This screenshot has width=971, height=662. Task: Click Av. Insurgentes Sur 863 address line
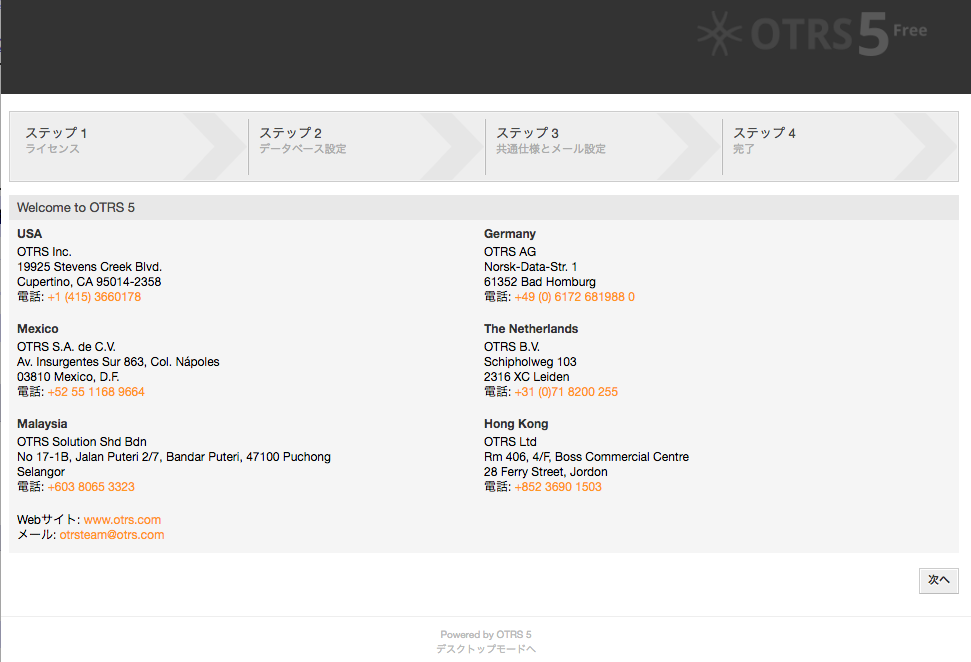[x=118, y=362]
